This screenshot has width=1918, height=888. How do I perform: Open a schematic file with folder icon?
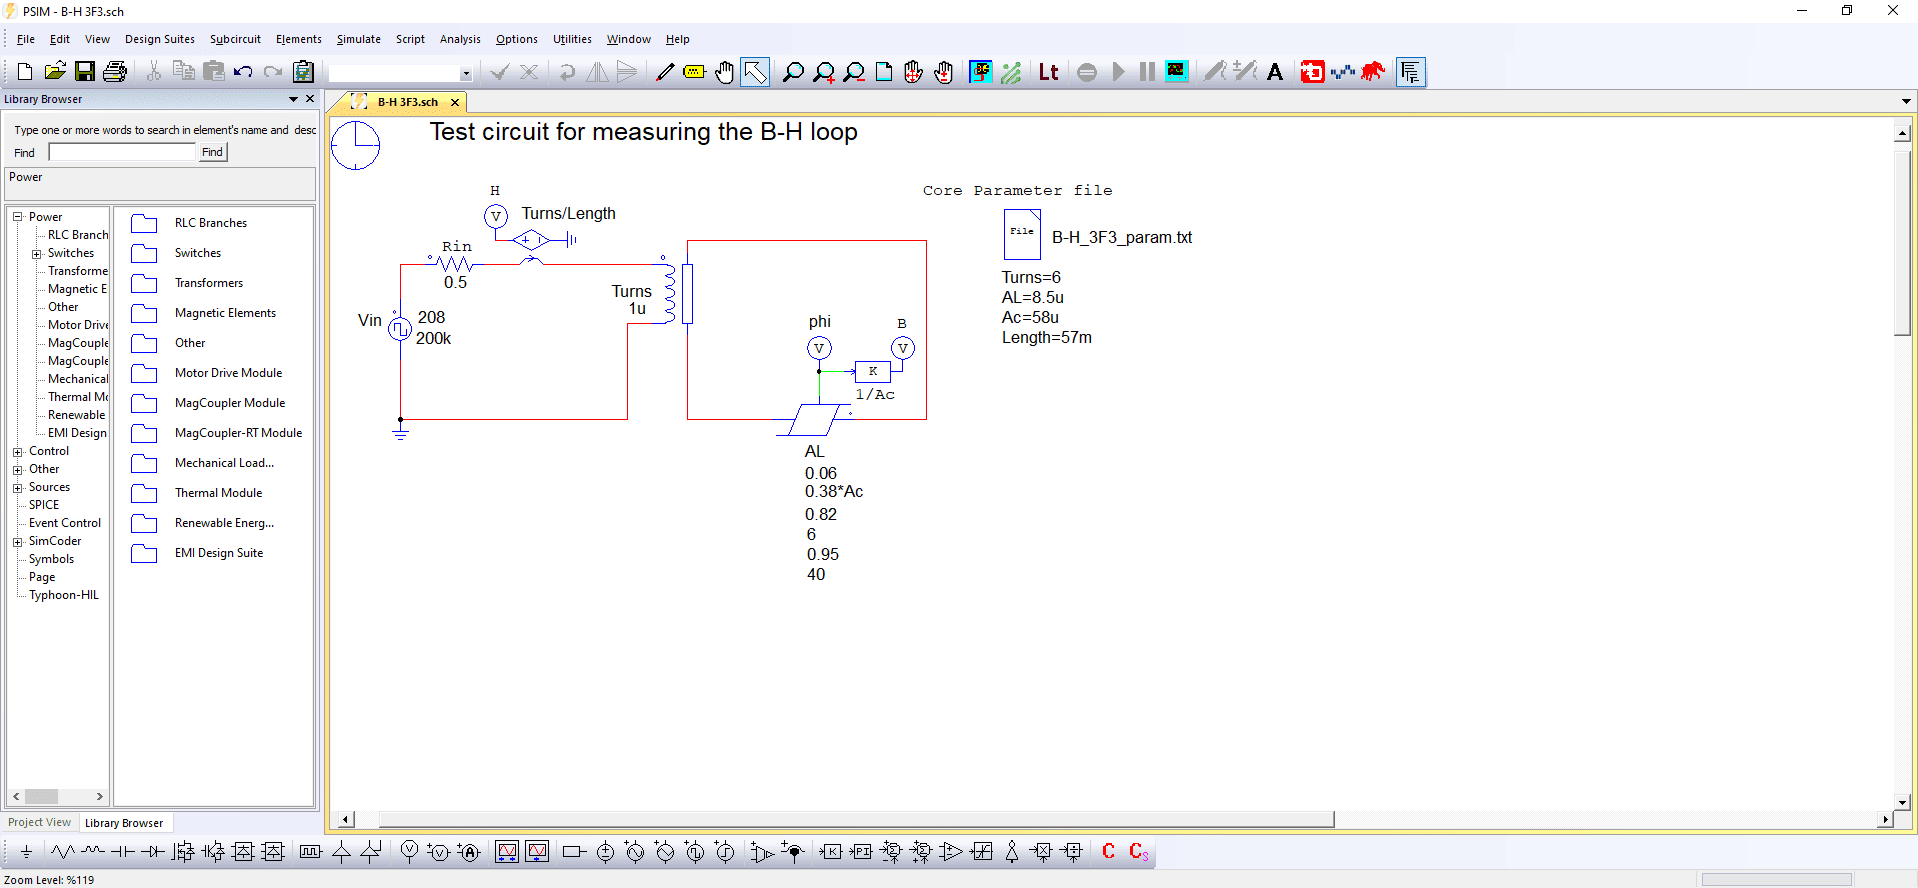(55, 72)
